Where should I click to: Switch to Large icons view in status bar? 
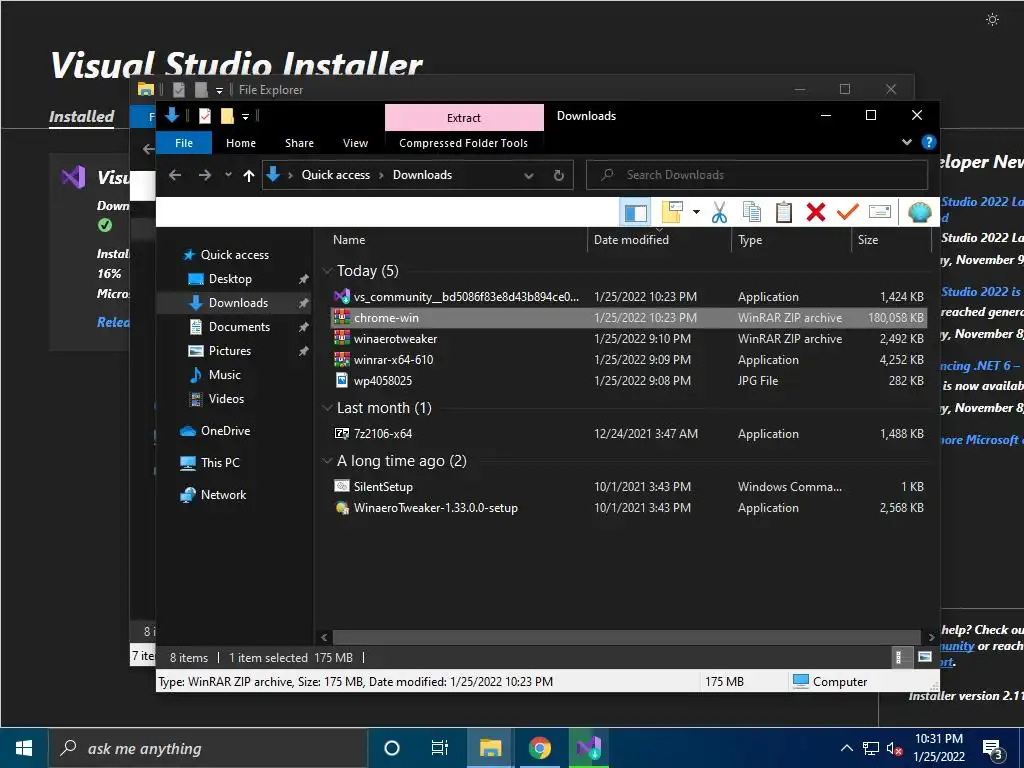coord(925,657)
